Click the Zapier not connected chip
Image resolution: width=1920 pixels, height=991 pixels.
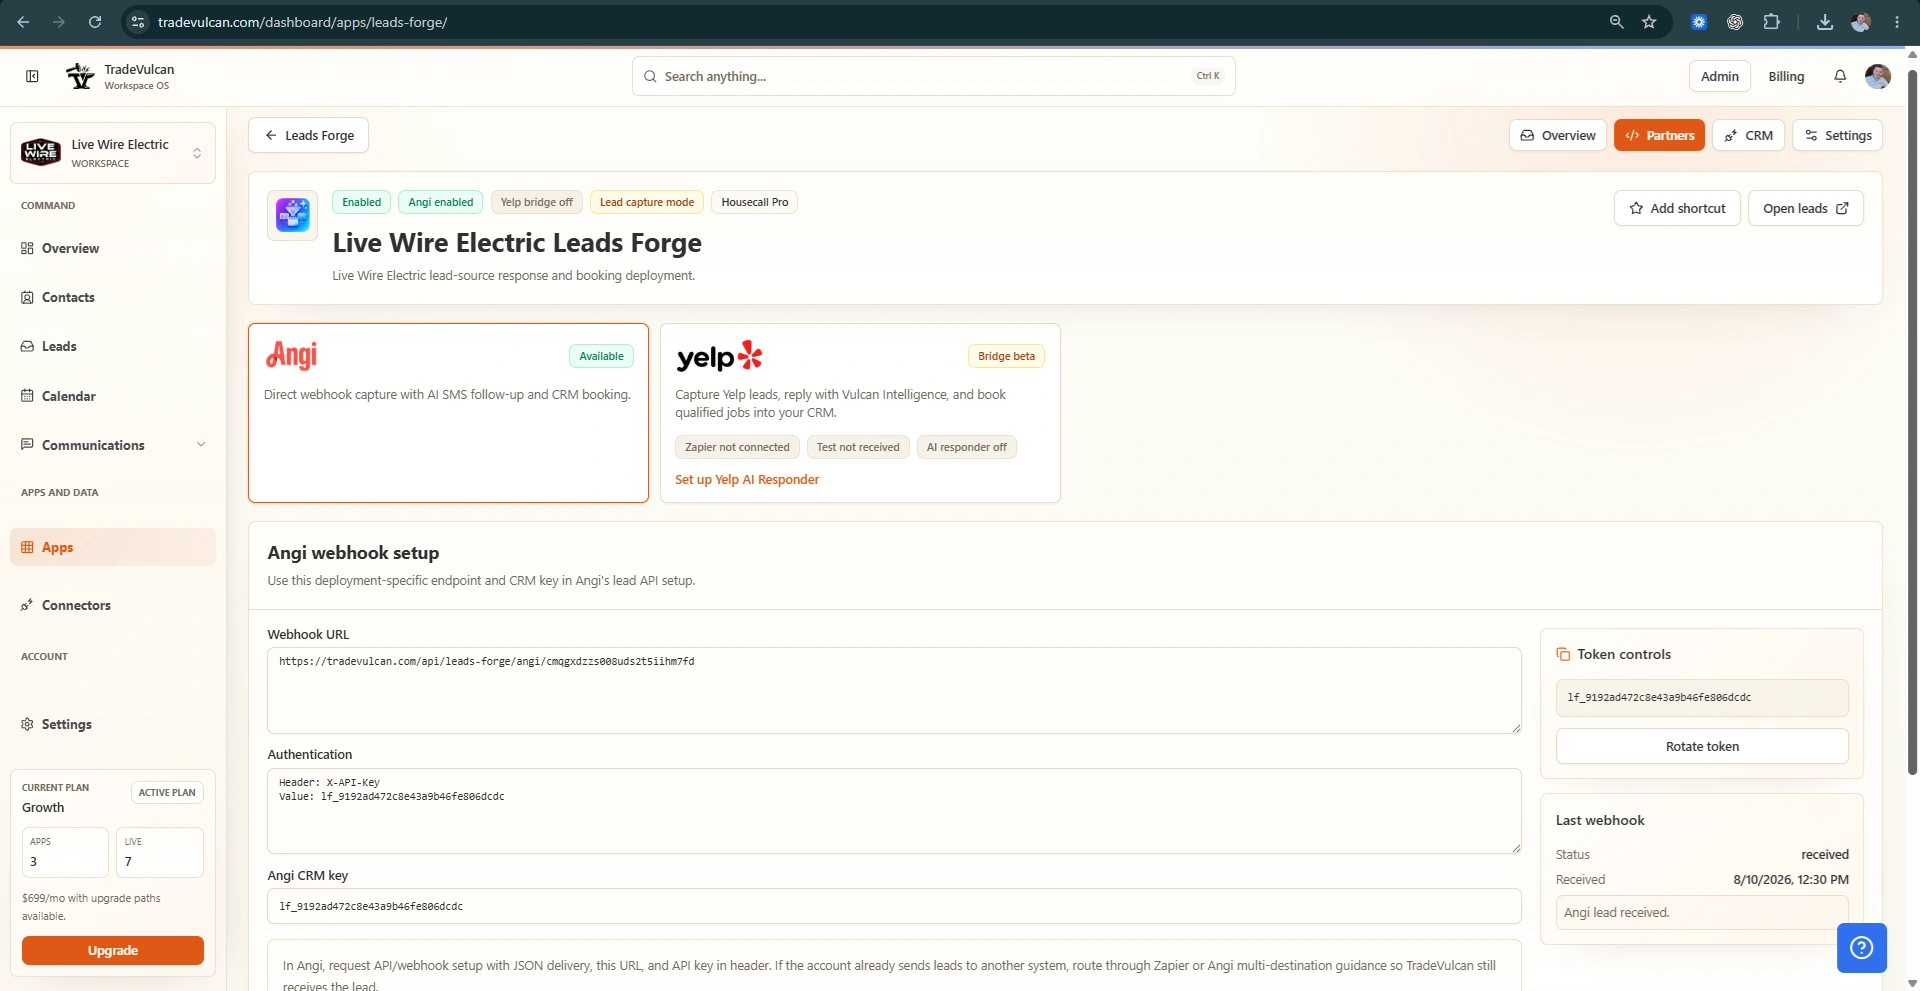[x=737, y=447]
